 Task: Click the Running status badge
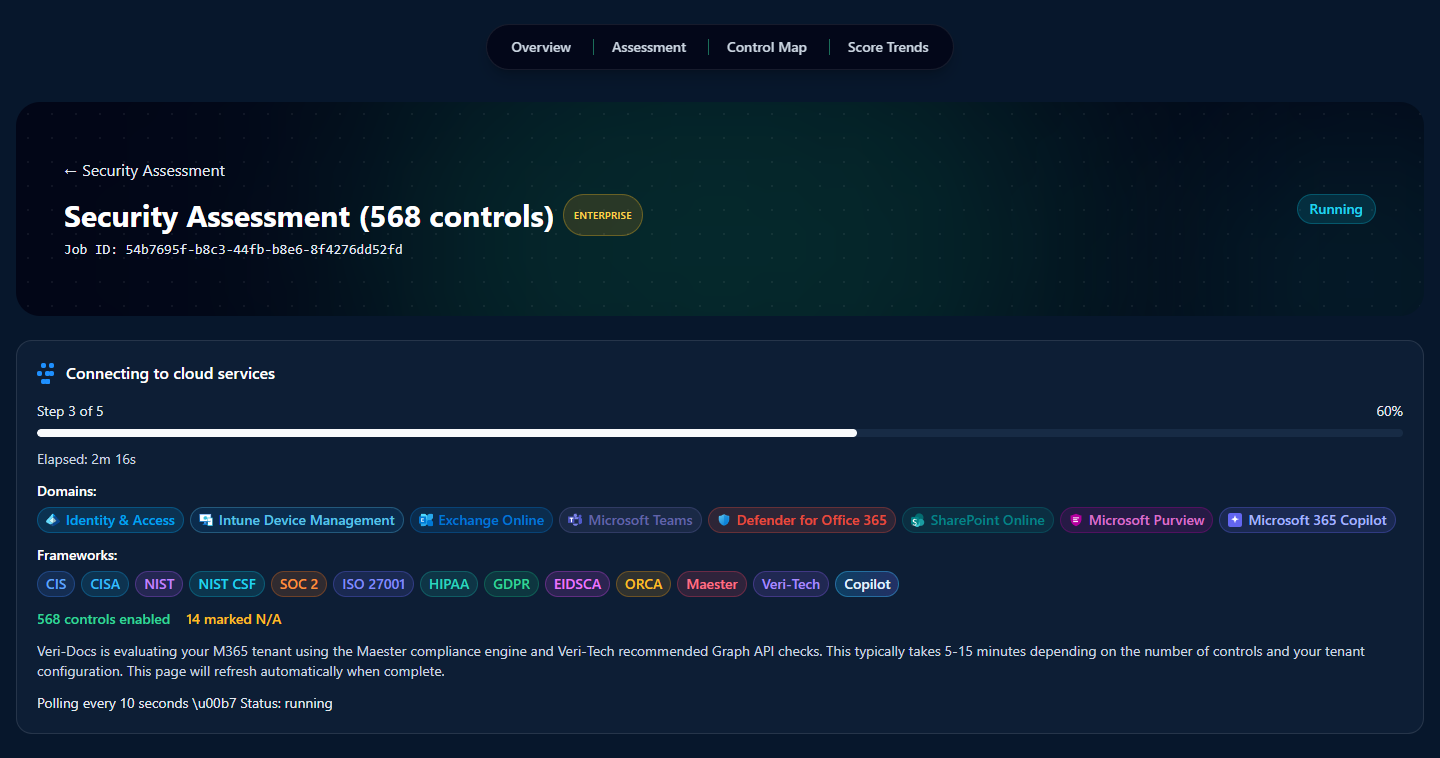click(1336, 210)
